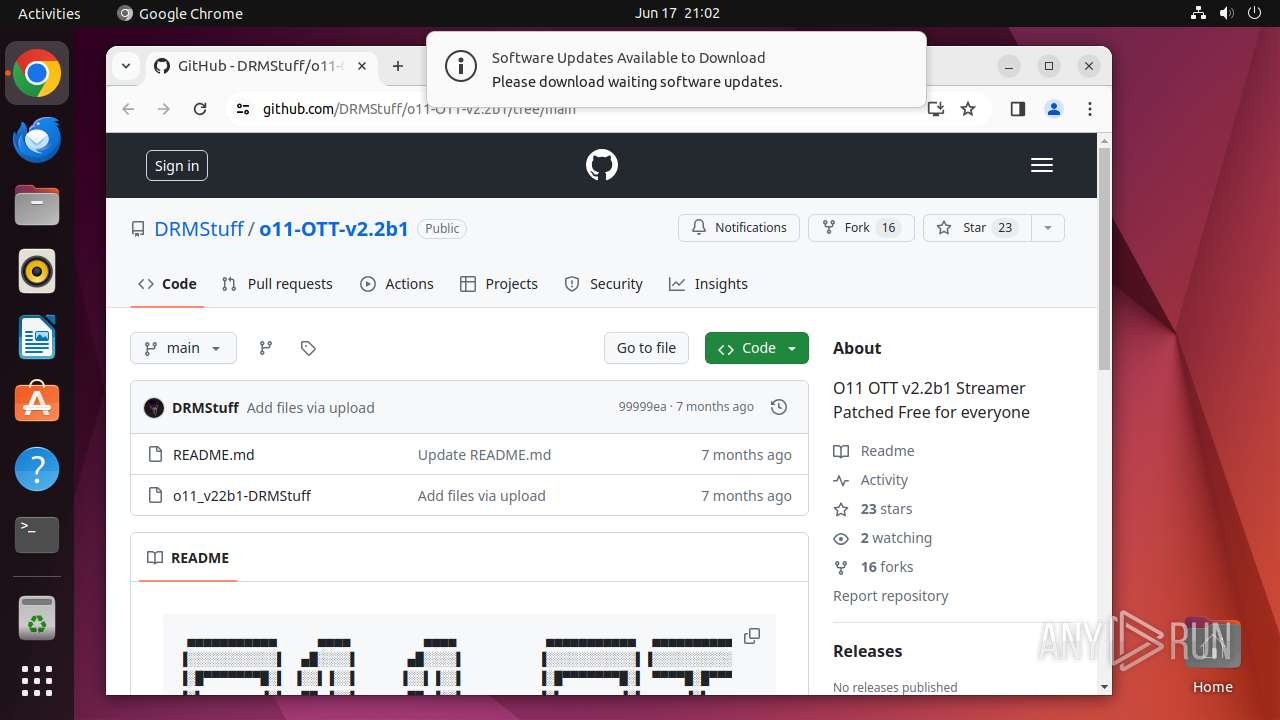This screenshot has width=1280, height=720.
Task: Copy README code block contents
Action: click(752, 636)
